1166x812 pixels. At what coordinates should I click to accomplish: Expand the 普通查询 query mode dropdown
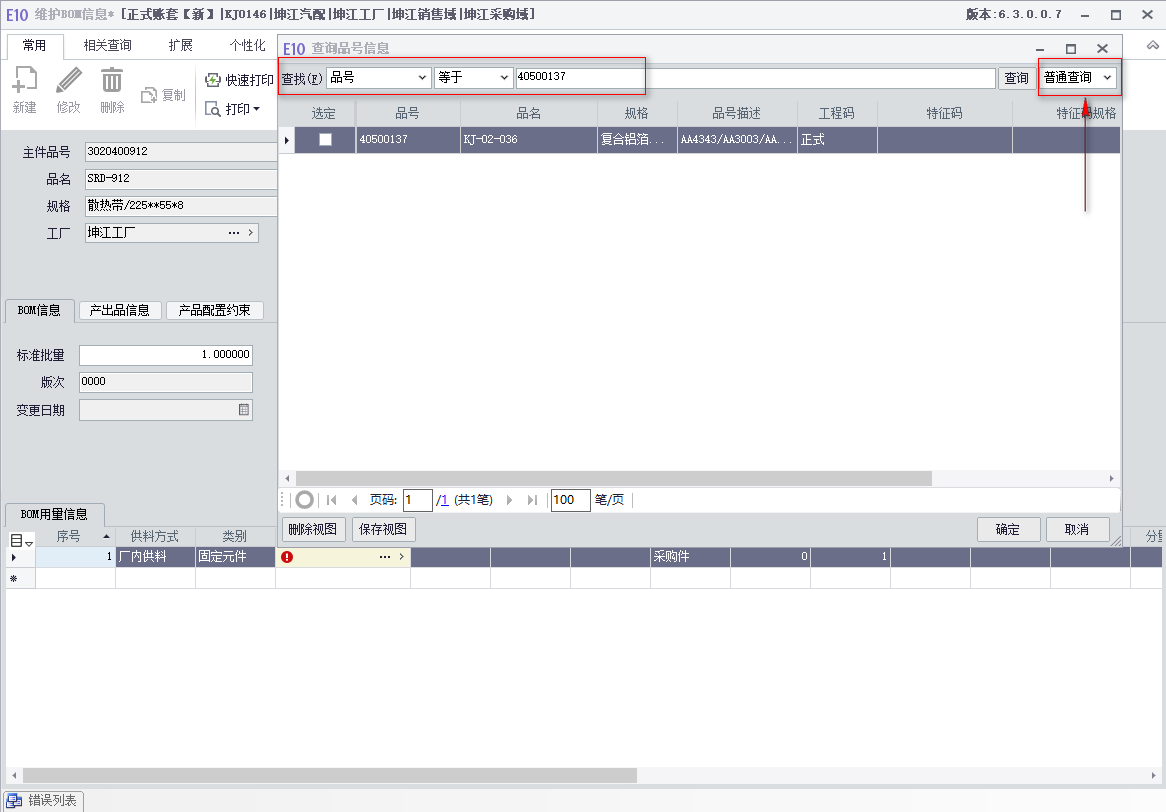point(1107,77)
